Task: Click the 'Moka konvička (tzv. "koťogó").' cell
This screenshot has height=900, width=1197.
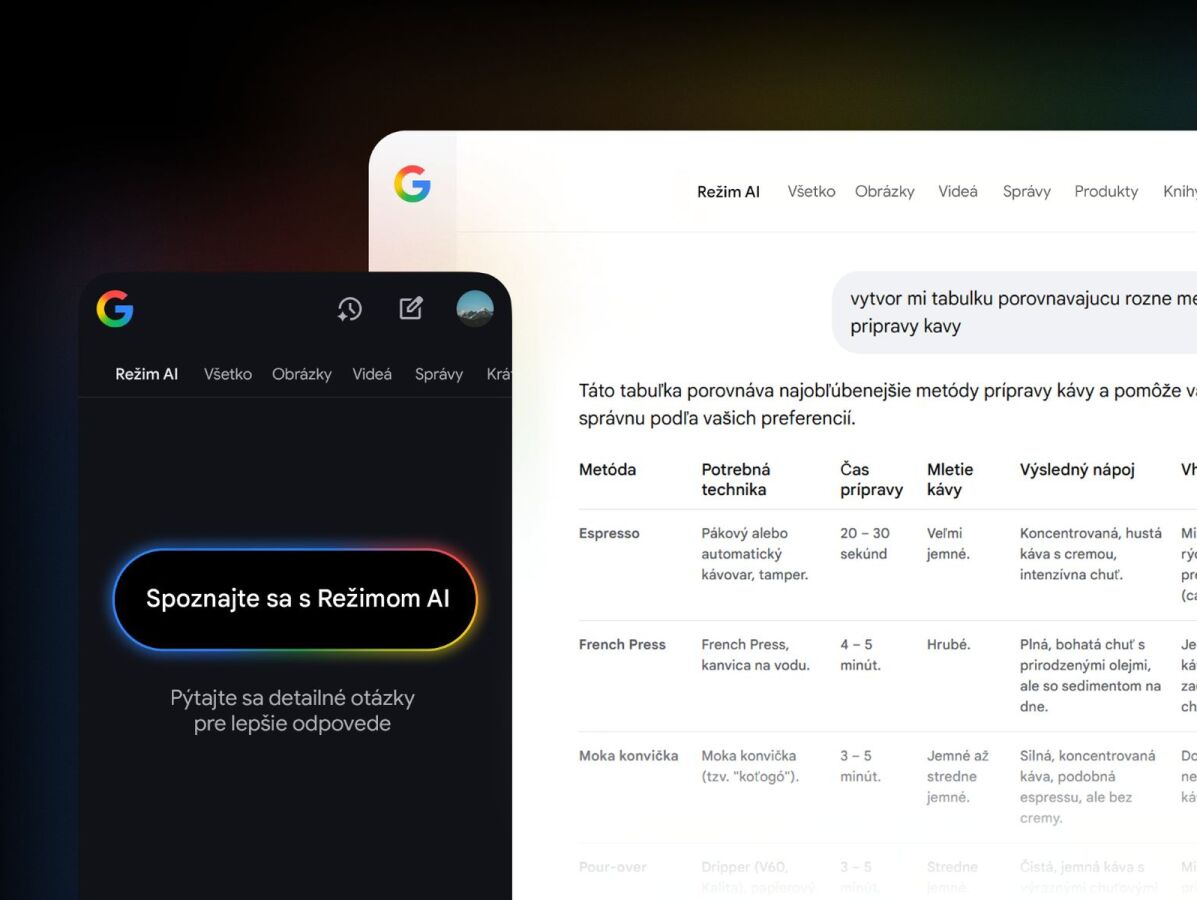Action: click(750, 766)
